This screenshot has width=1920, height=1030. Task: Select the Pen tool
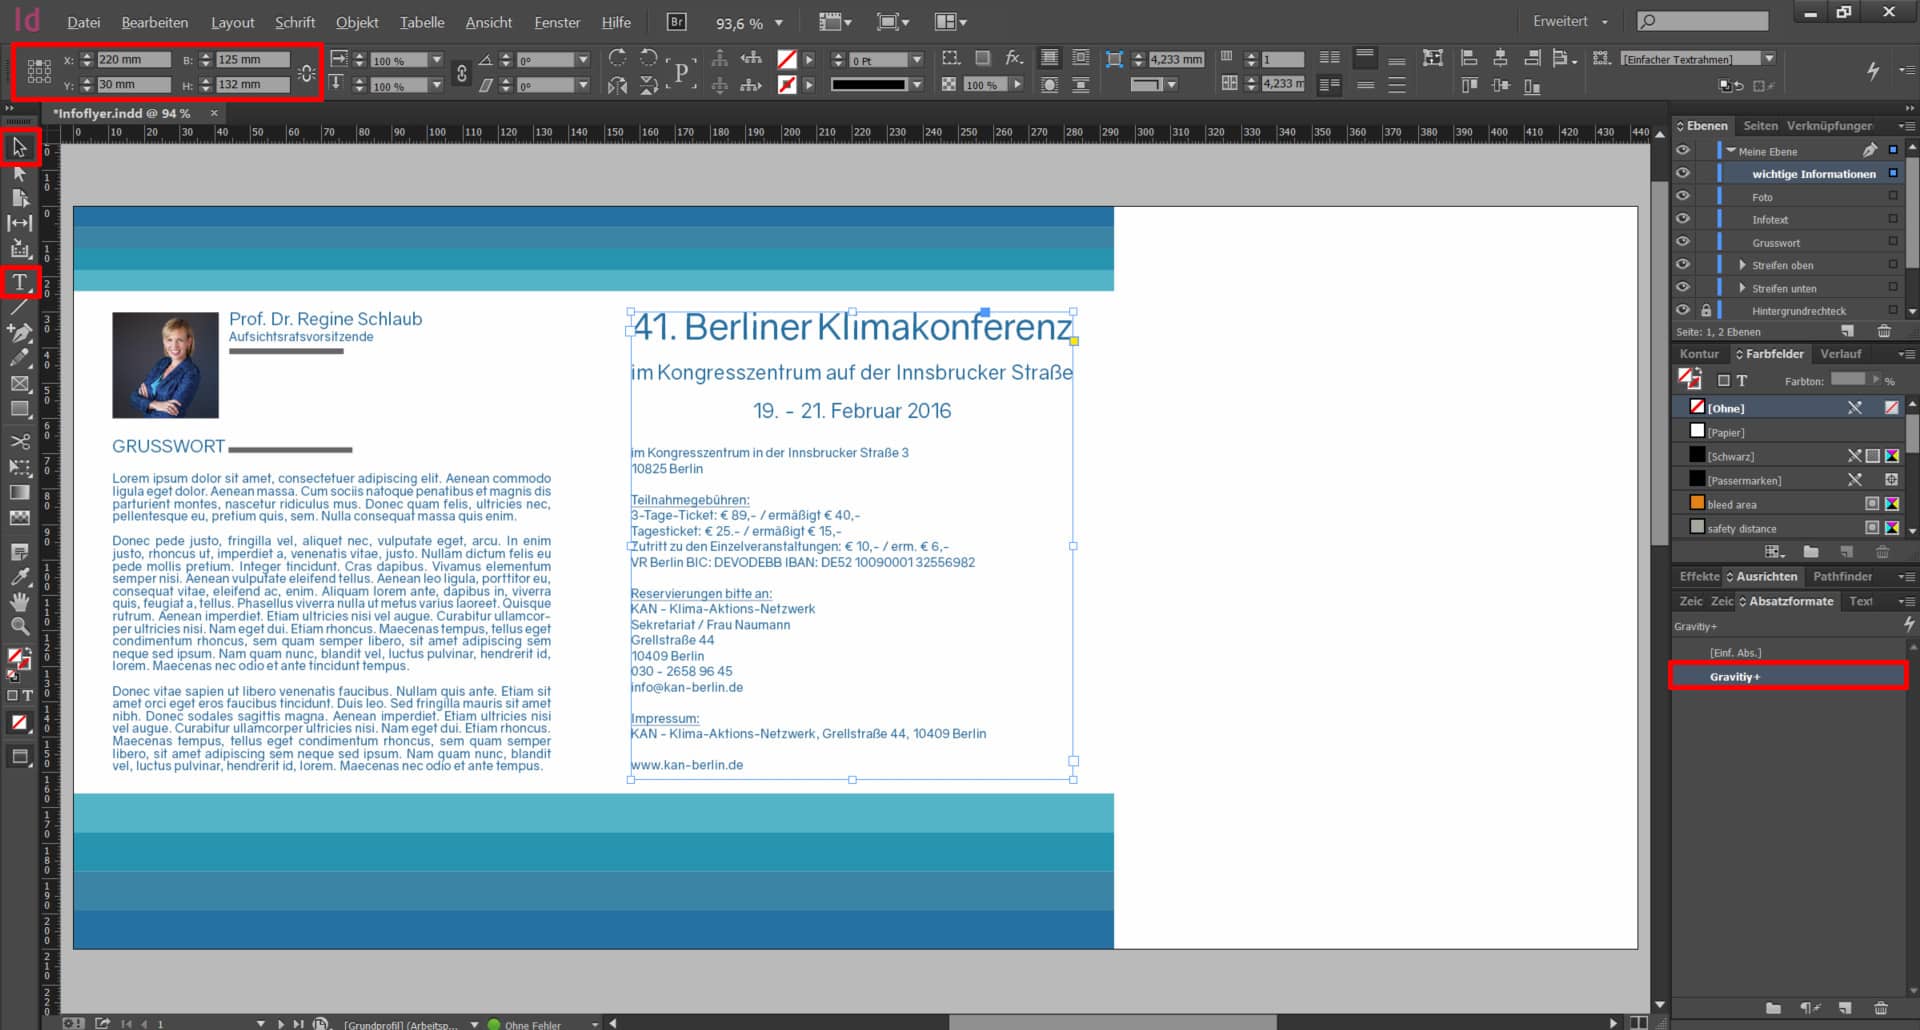(20, 333)
